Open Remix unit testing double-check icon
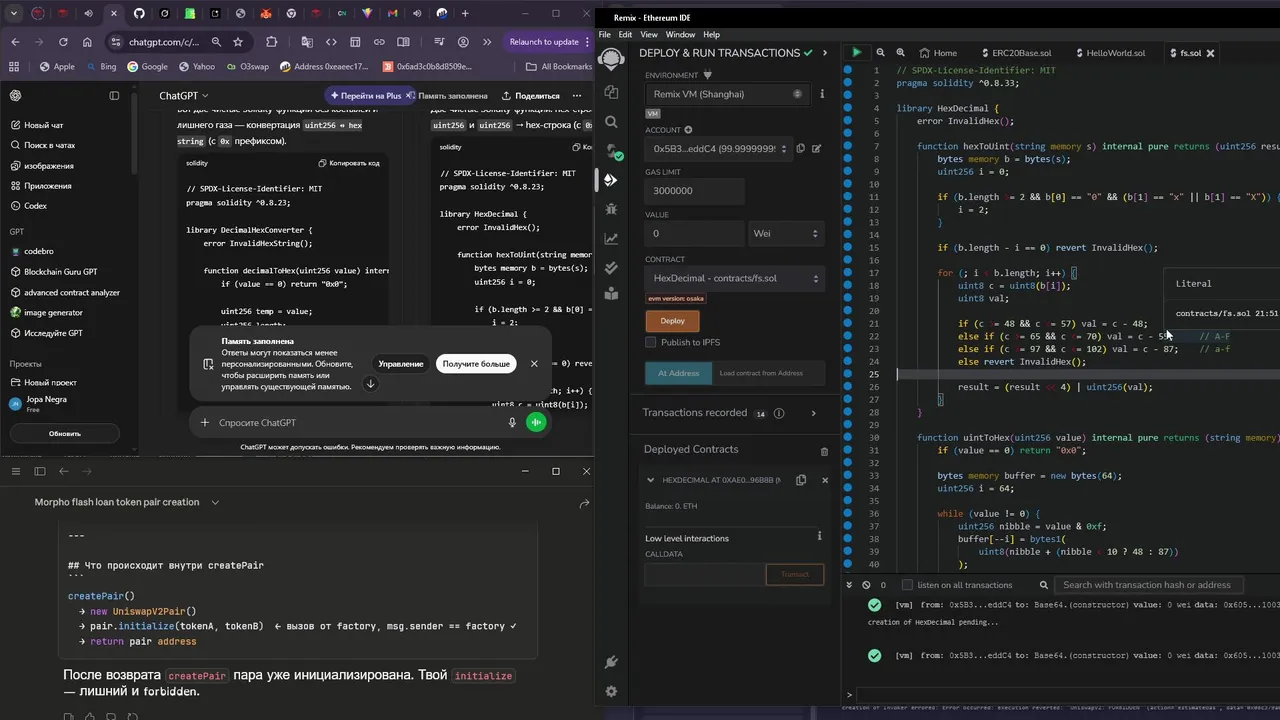This screenshot has height=720, width=1280. click(611, 266)
